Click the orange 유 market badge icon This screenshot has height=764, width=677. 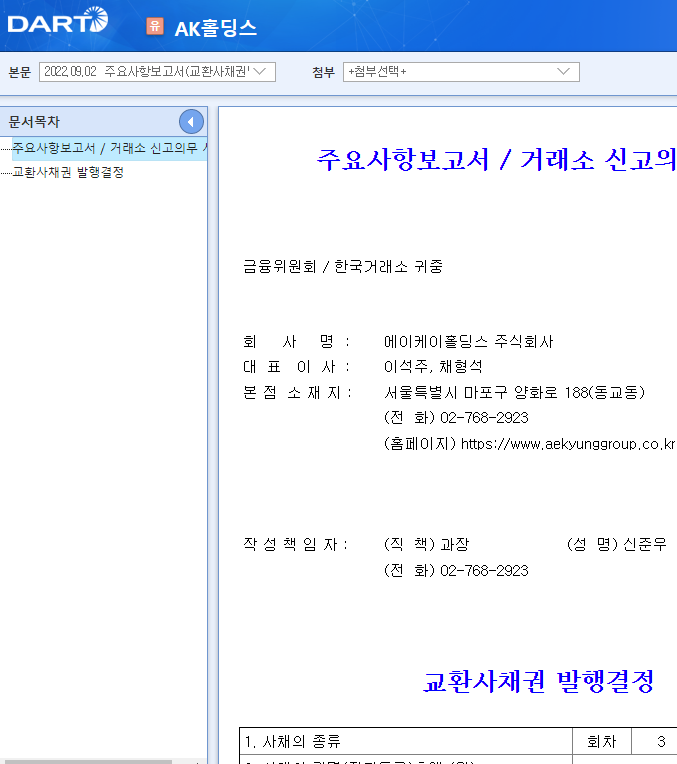(x=155, y=26)
